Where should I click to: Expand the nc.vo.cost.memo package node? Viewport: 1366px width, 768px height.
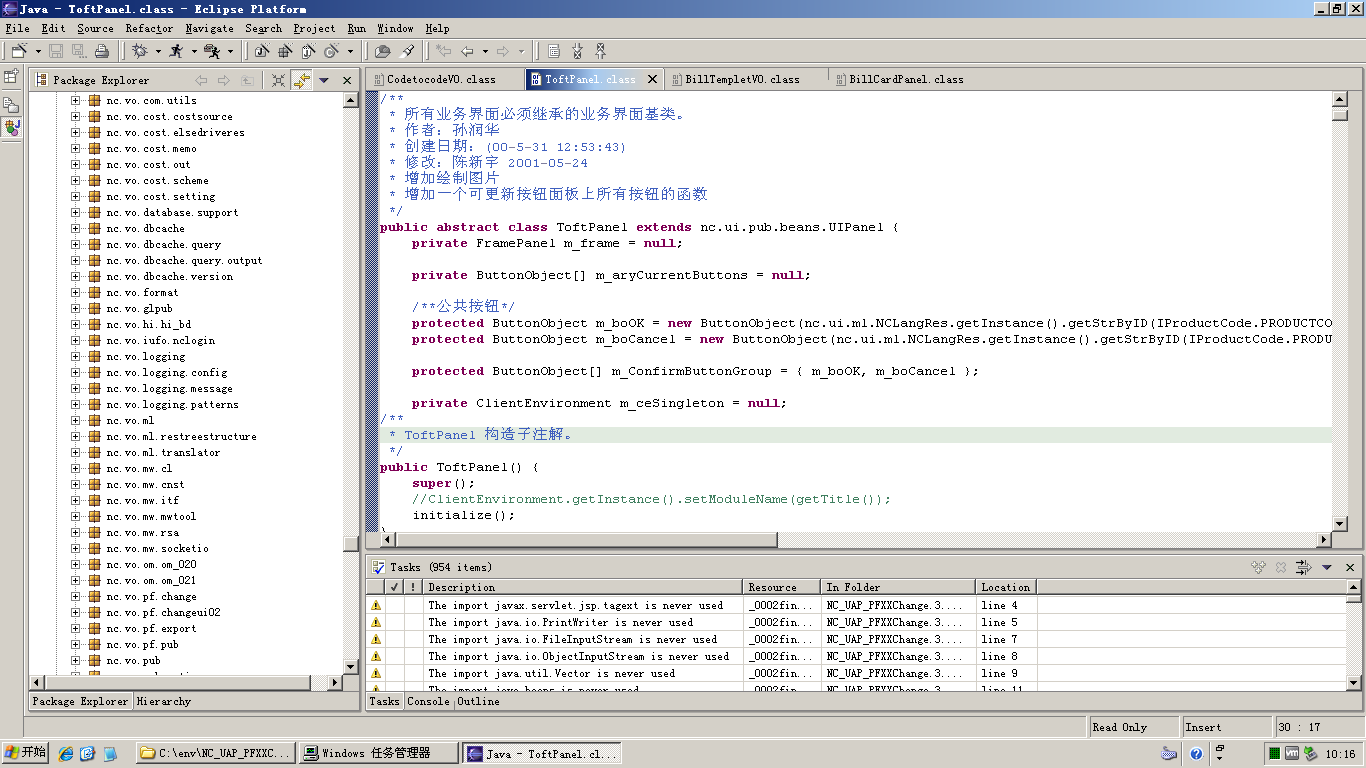coord(75,149)
